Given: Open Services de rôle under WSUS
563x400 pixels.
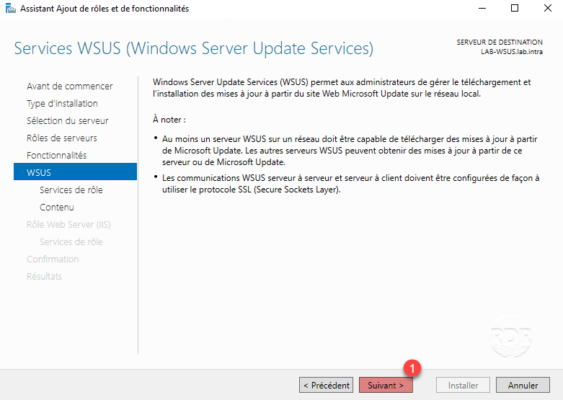Looking at the screenshot, I should pyautogui.click(x=71, y=190).
